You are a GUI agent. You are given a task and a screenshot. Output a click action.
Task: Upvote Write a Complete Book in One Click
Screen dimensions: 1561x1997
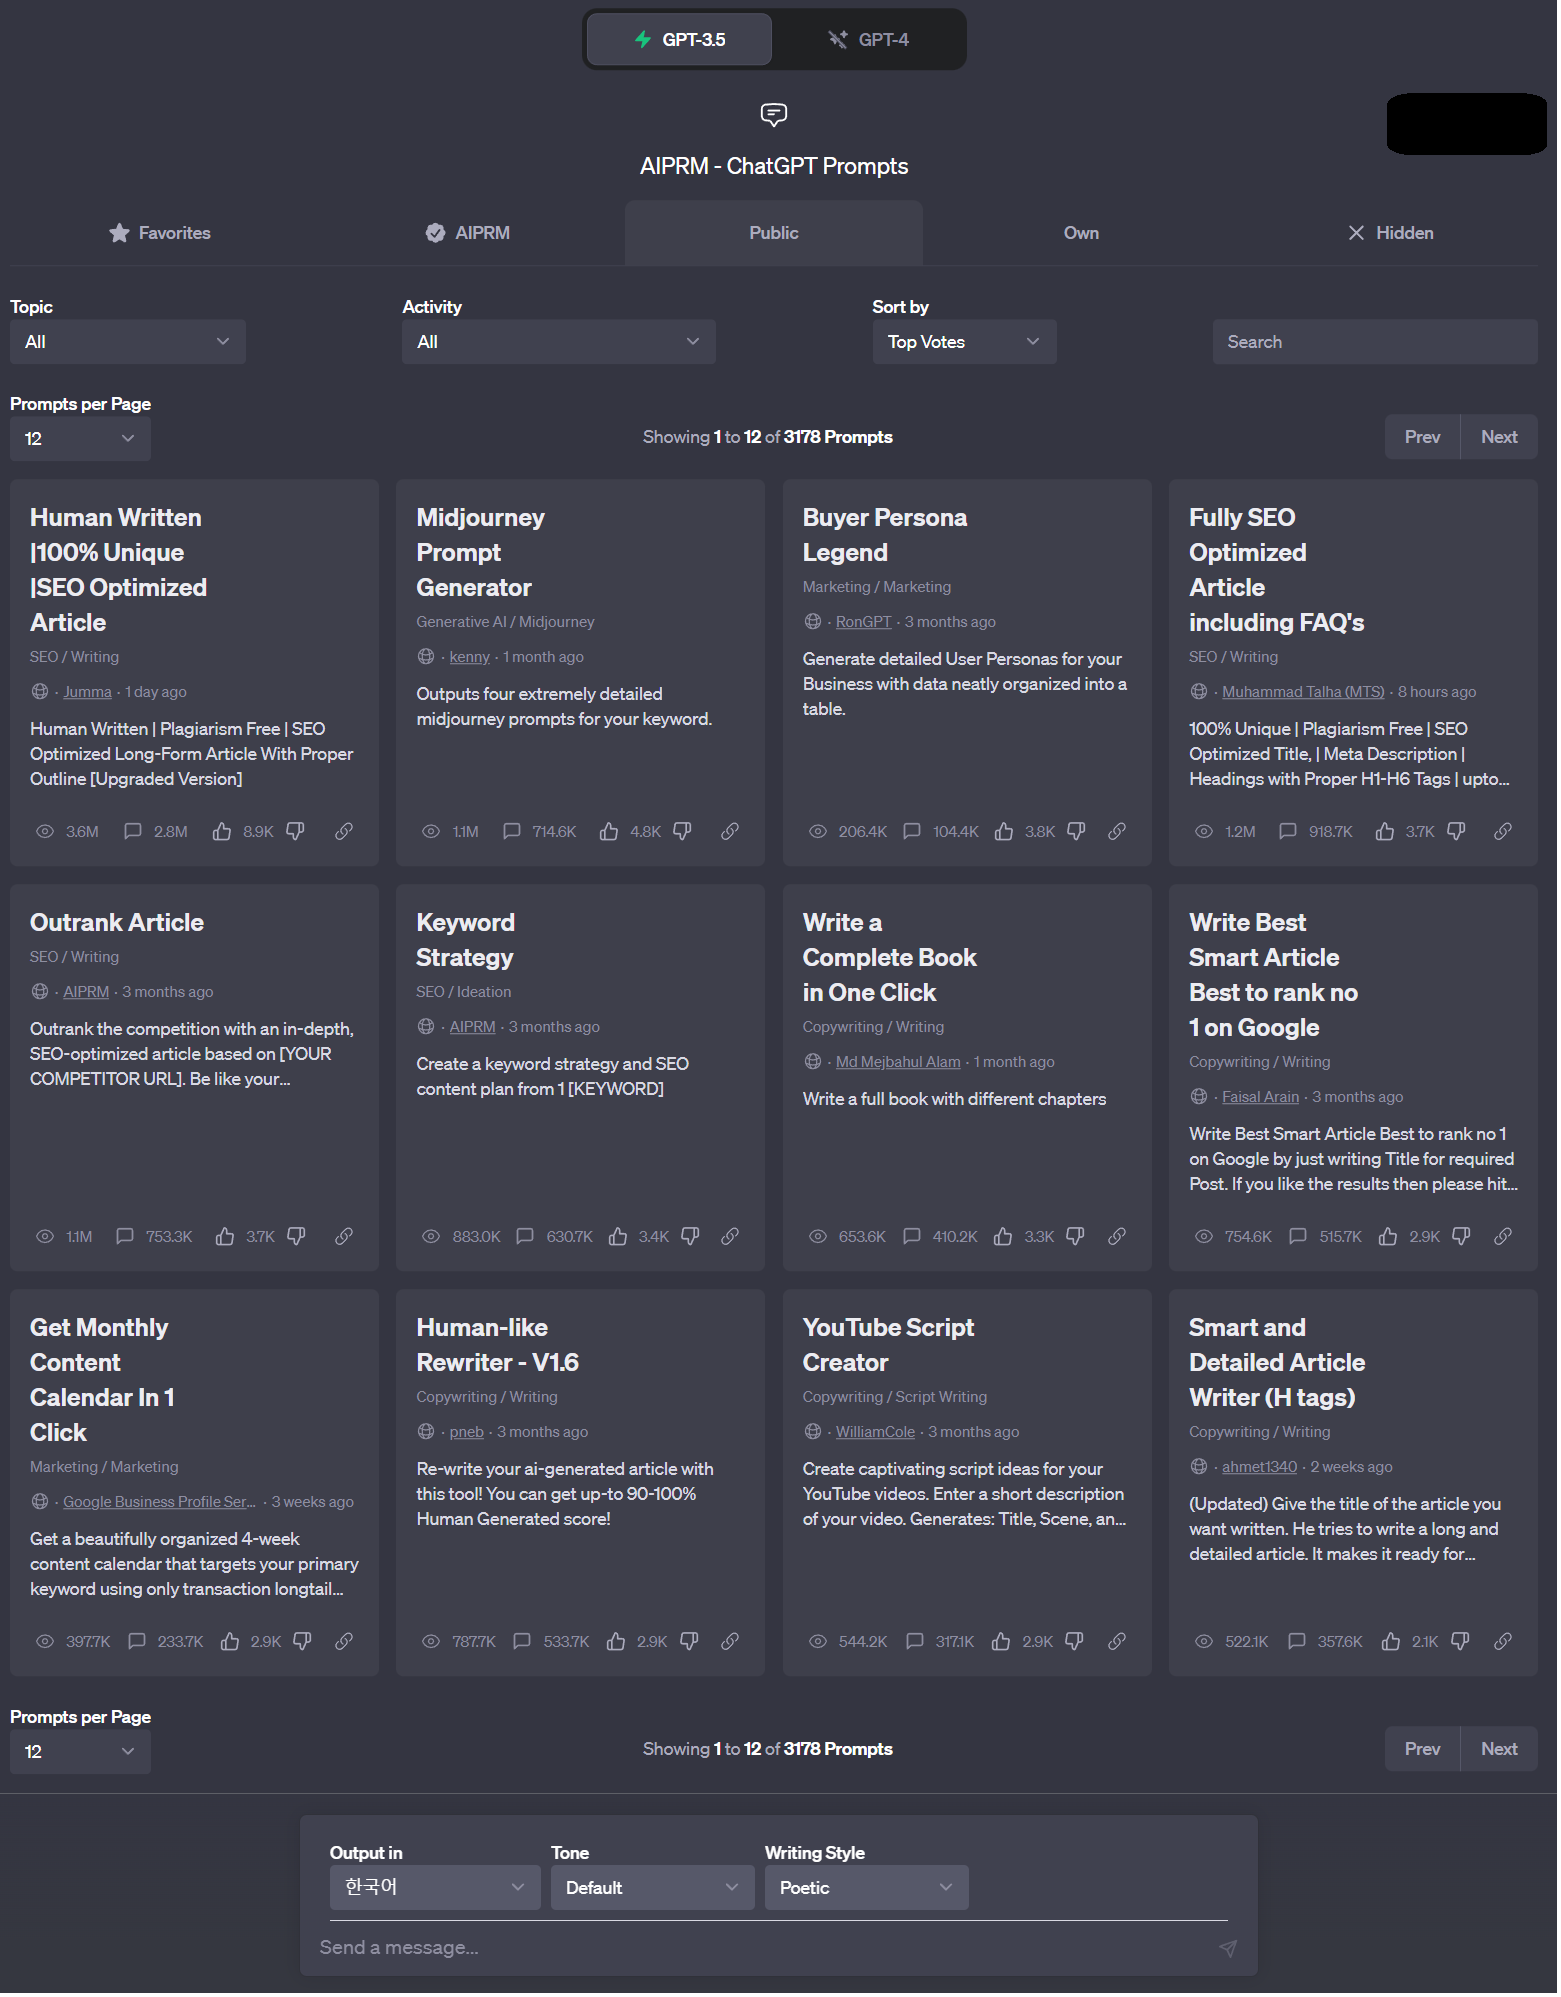coord(1003,1238)
